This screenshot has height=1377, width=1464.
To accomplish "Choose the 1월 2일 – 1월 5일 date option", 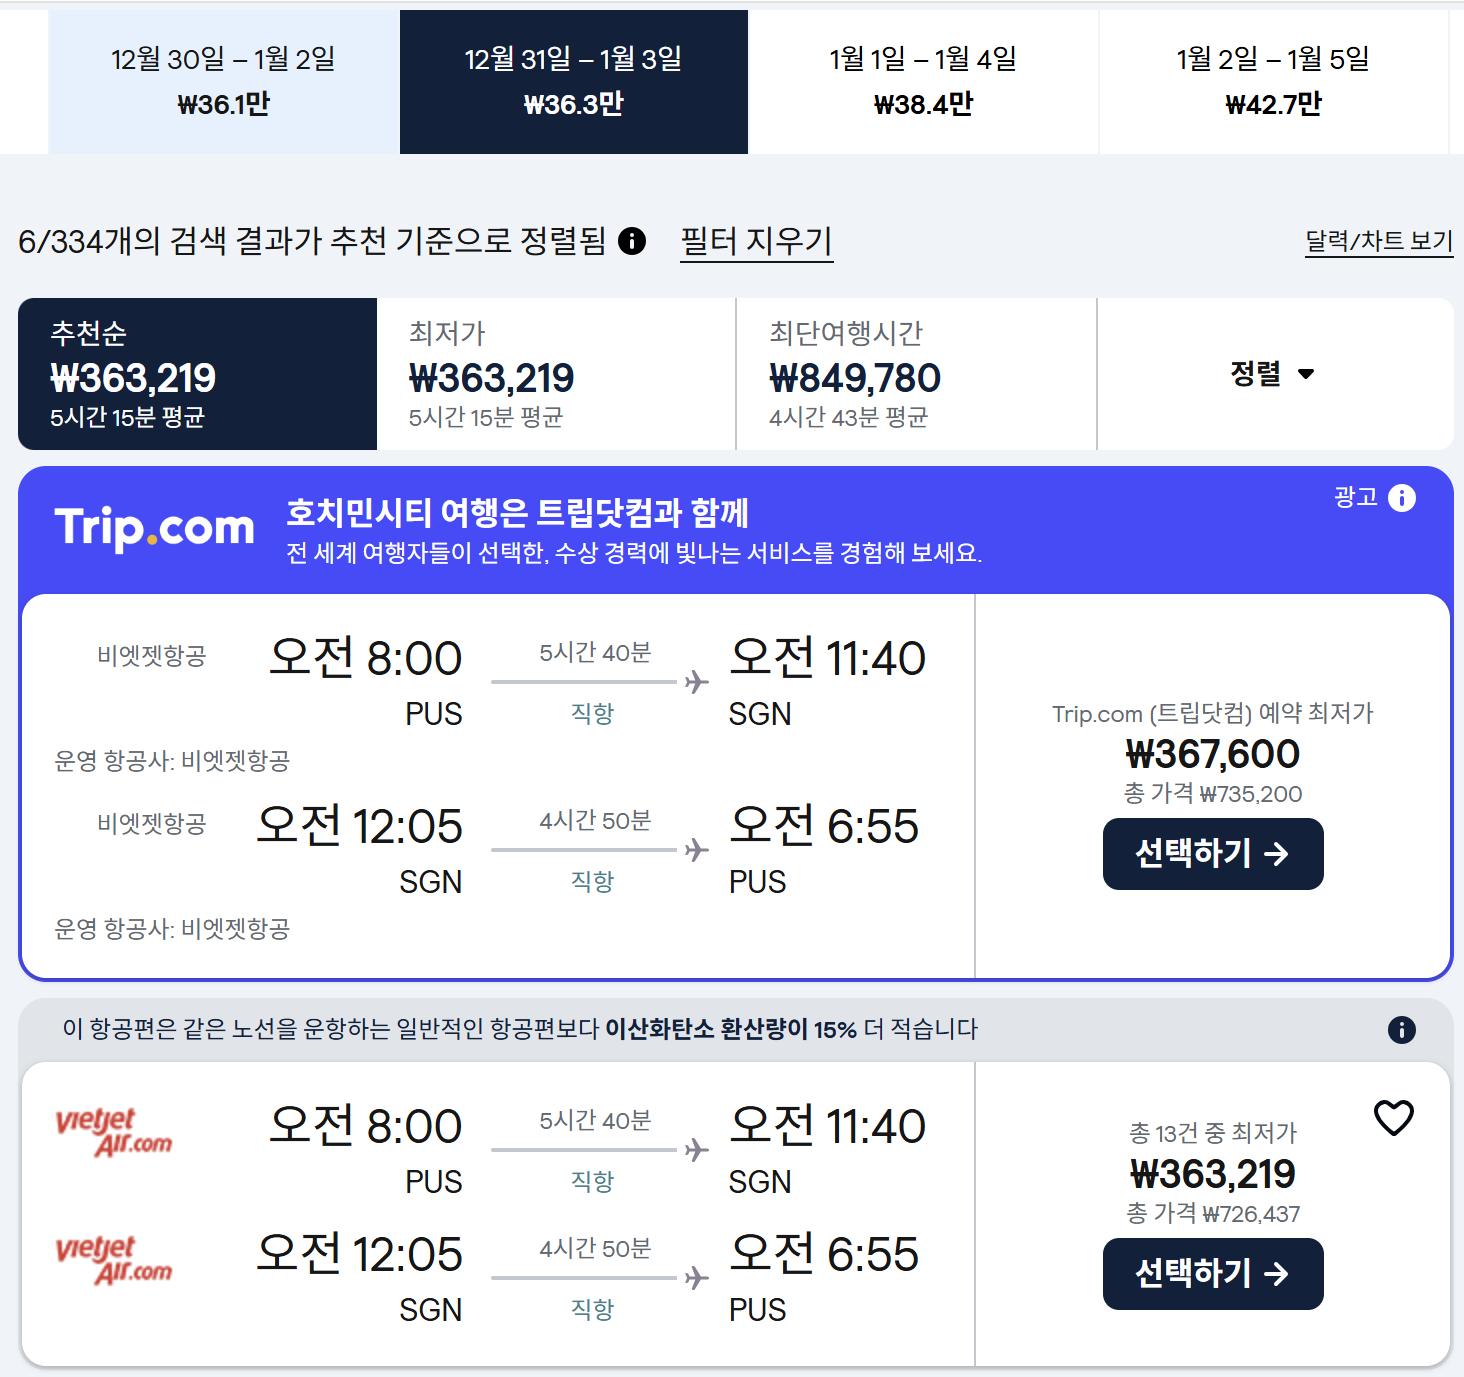I will tap(1272, 82).
